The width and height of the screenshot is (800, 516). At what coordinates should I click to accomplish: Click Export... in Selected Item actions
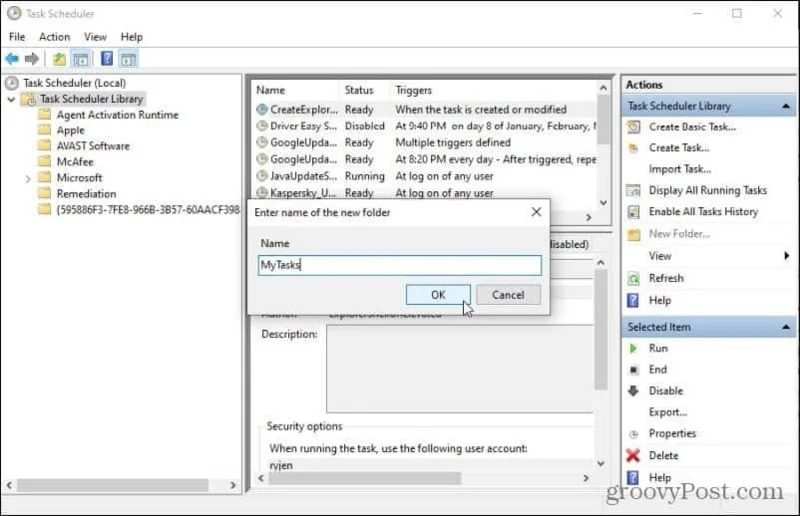click(668, 412)
